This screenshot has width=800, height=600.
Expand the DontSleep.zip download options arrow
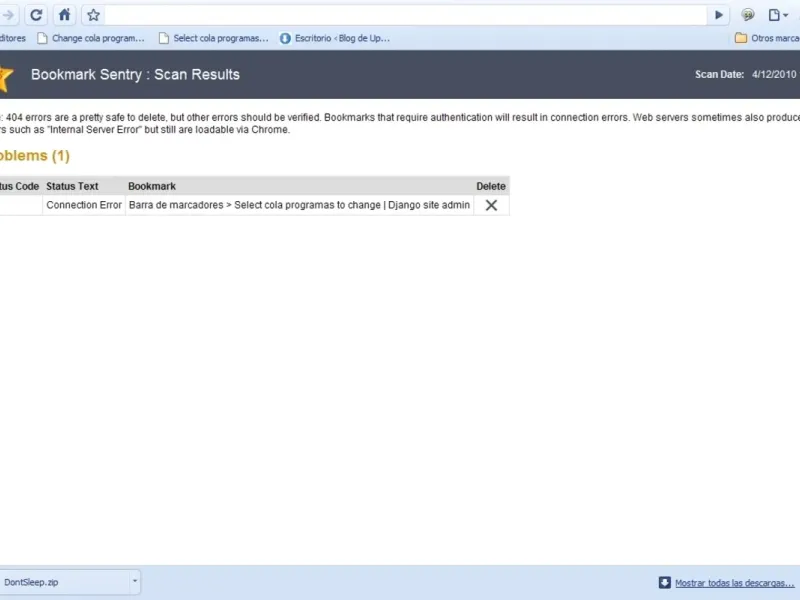click(135, 581)
